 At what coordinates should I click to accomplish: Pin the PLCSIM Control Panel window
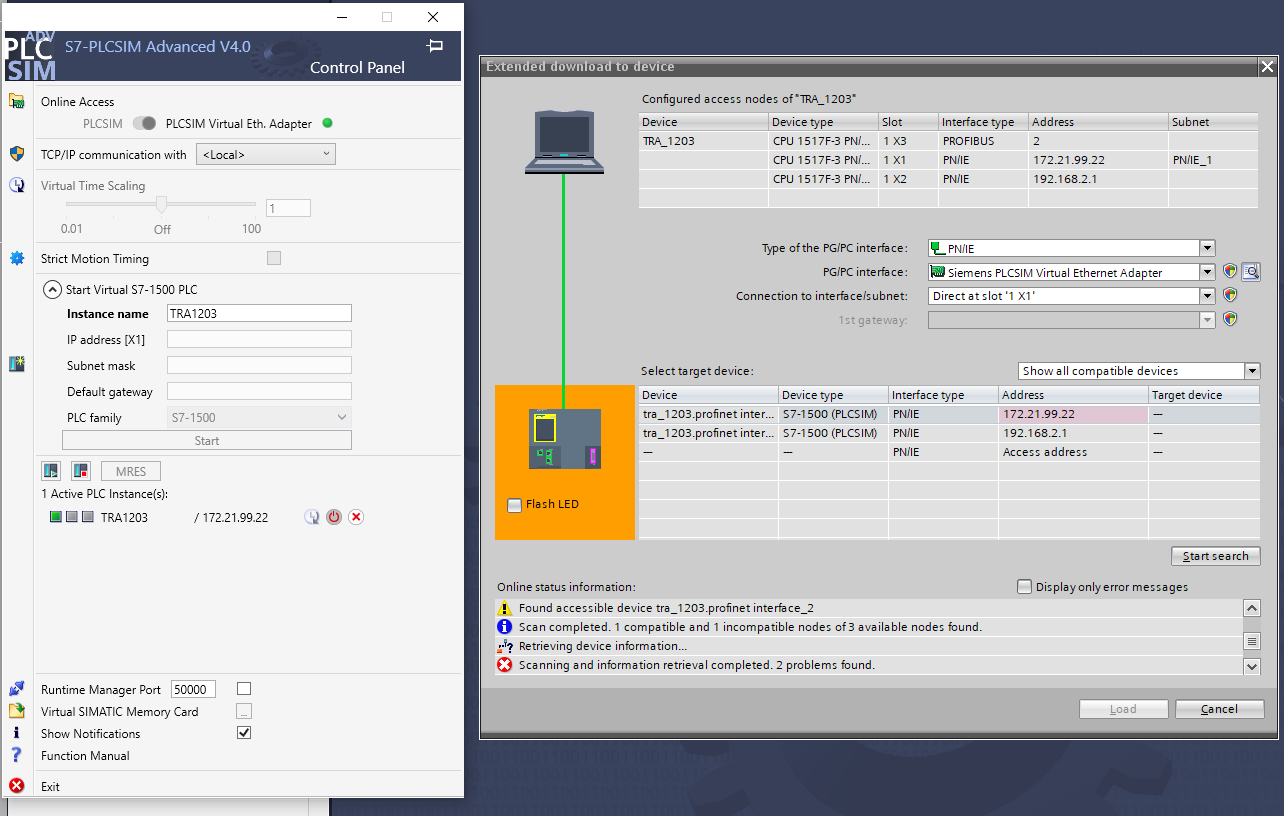(x=435, y=46)
